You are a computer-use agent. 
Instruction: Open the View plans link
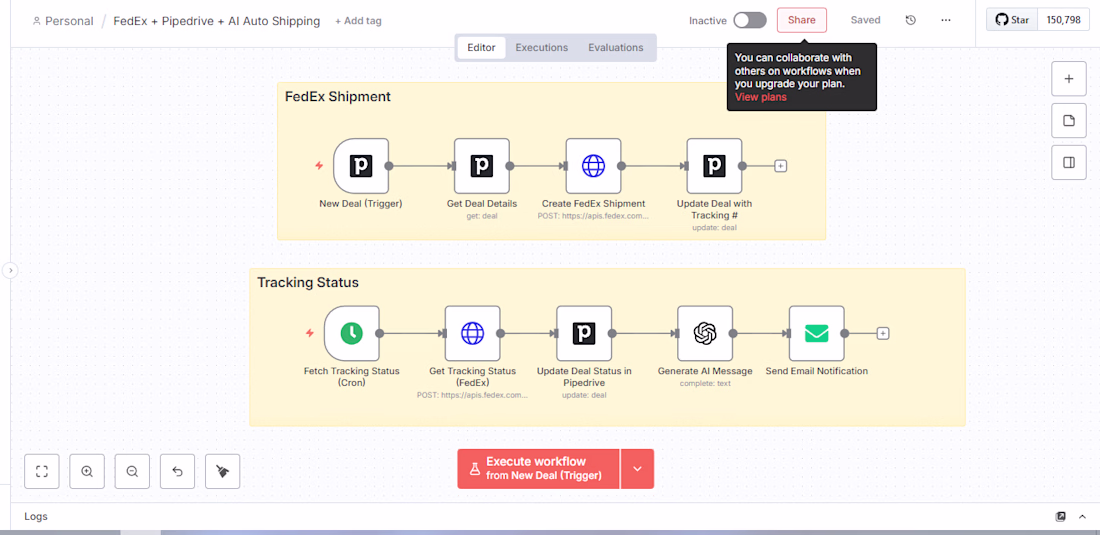click(760, 97)
